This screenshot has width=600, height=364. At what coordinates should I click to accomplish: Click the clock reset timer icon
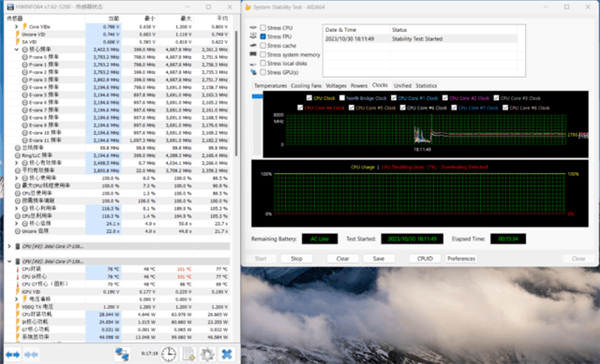click(168, 354)
